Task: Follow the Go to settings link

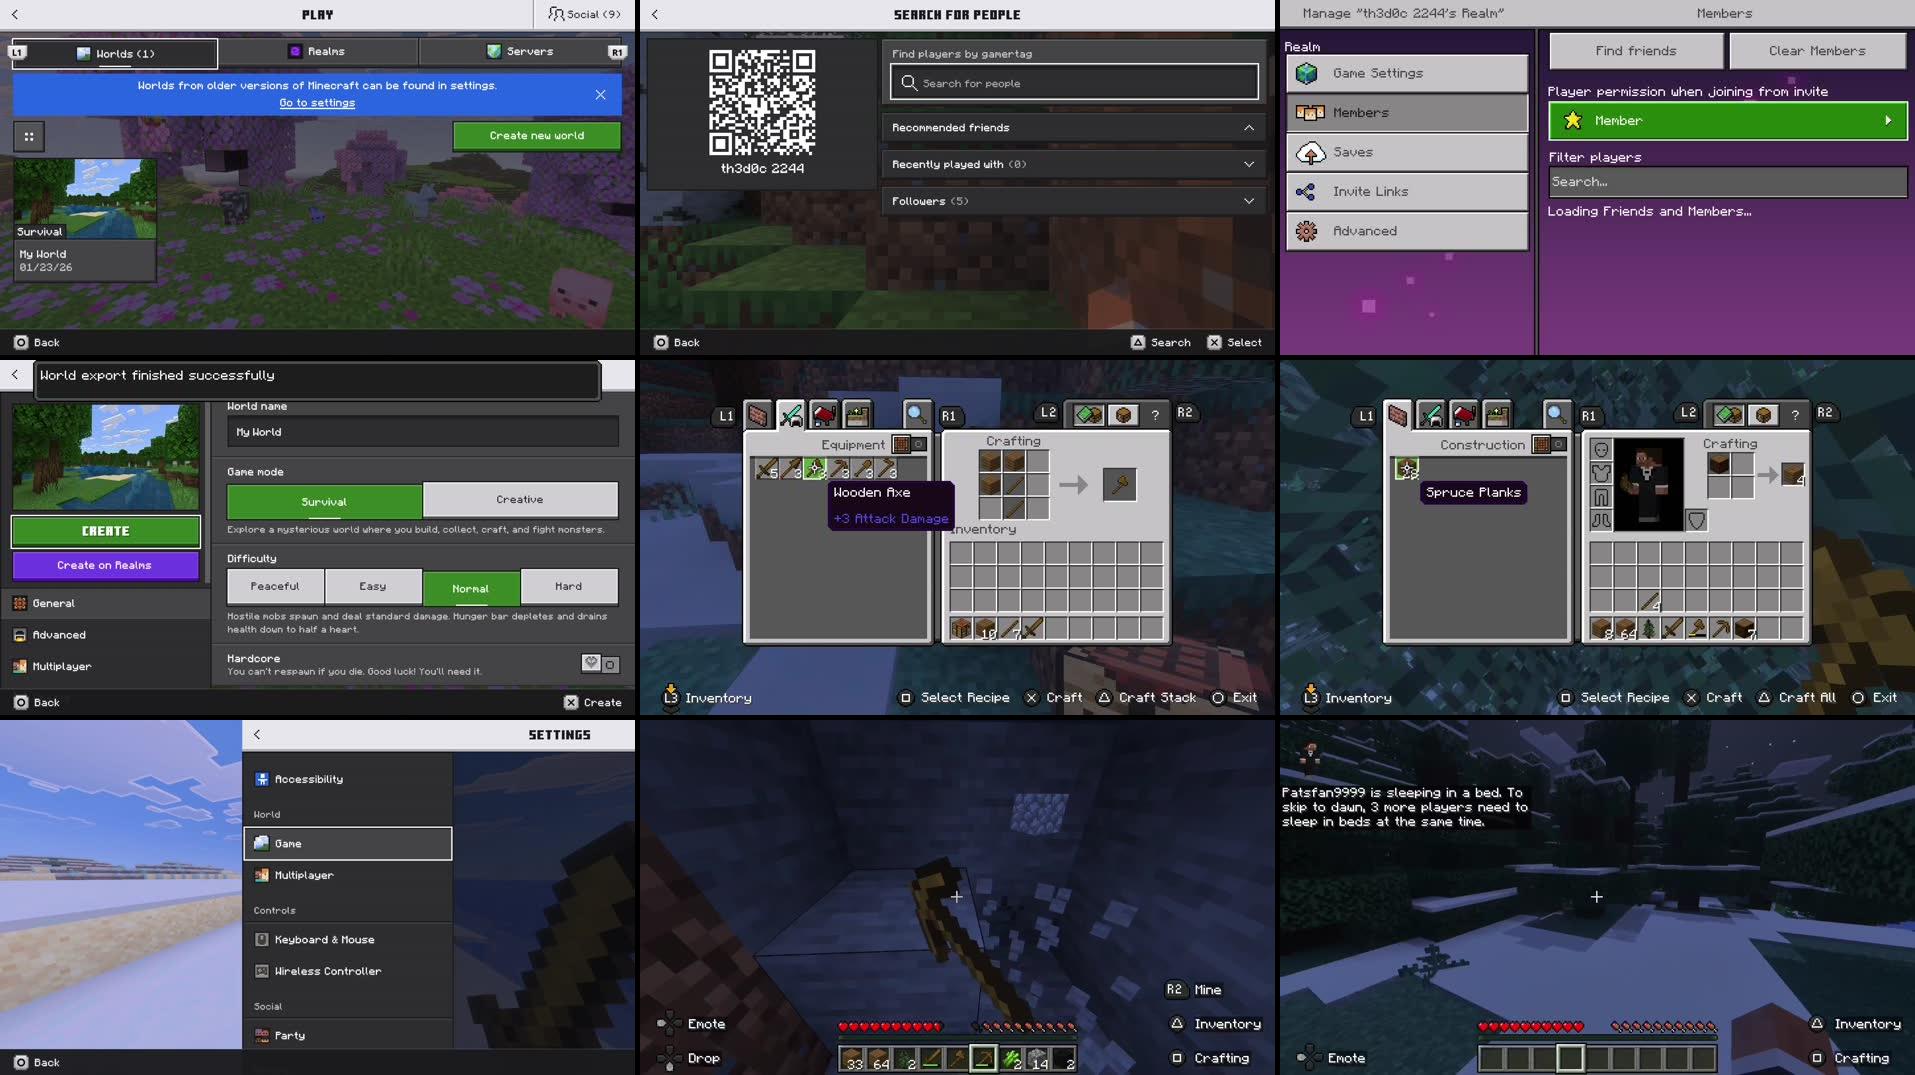Action: [x=317, y=103]
